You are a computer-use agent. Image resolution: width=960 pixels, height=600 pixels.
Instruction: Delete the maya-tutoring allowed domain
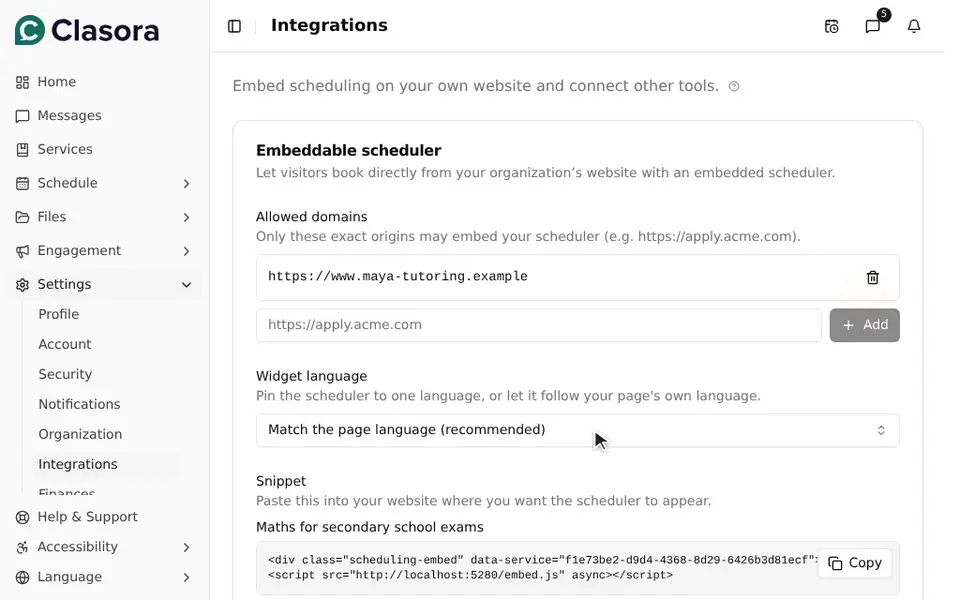coord(872,277)
